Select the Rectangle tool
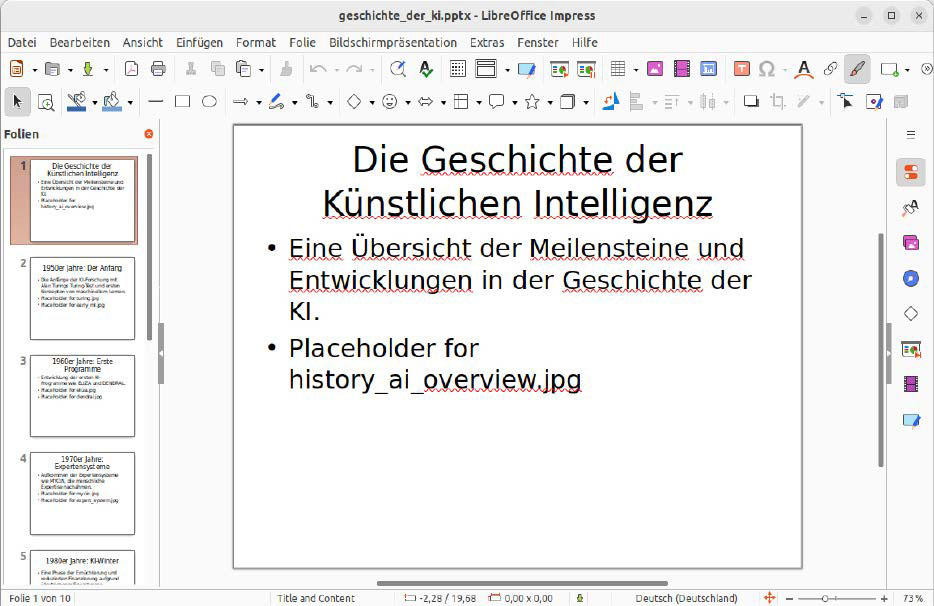Screen dimensions: 934x606 [x=182, y=102]
